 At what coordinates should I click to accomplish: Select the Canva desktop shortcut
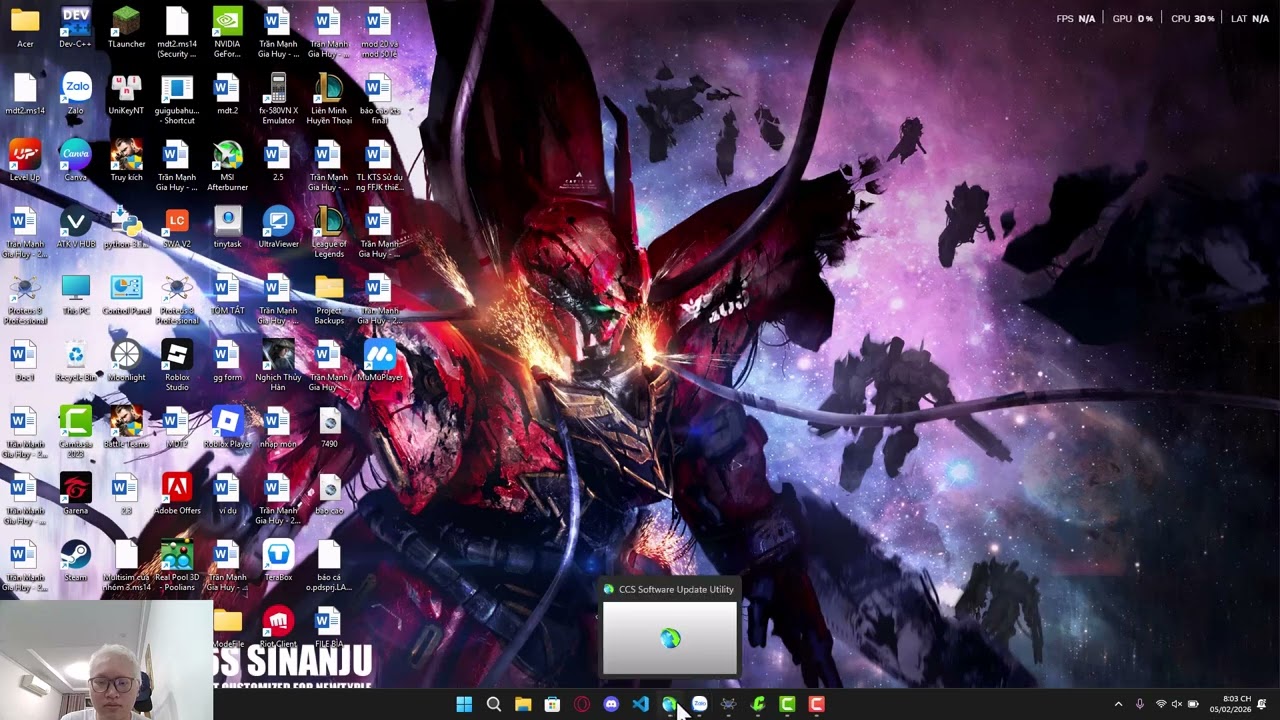pyautogui.click(x=76, y=160)
